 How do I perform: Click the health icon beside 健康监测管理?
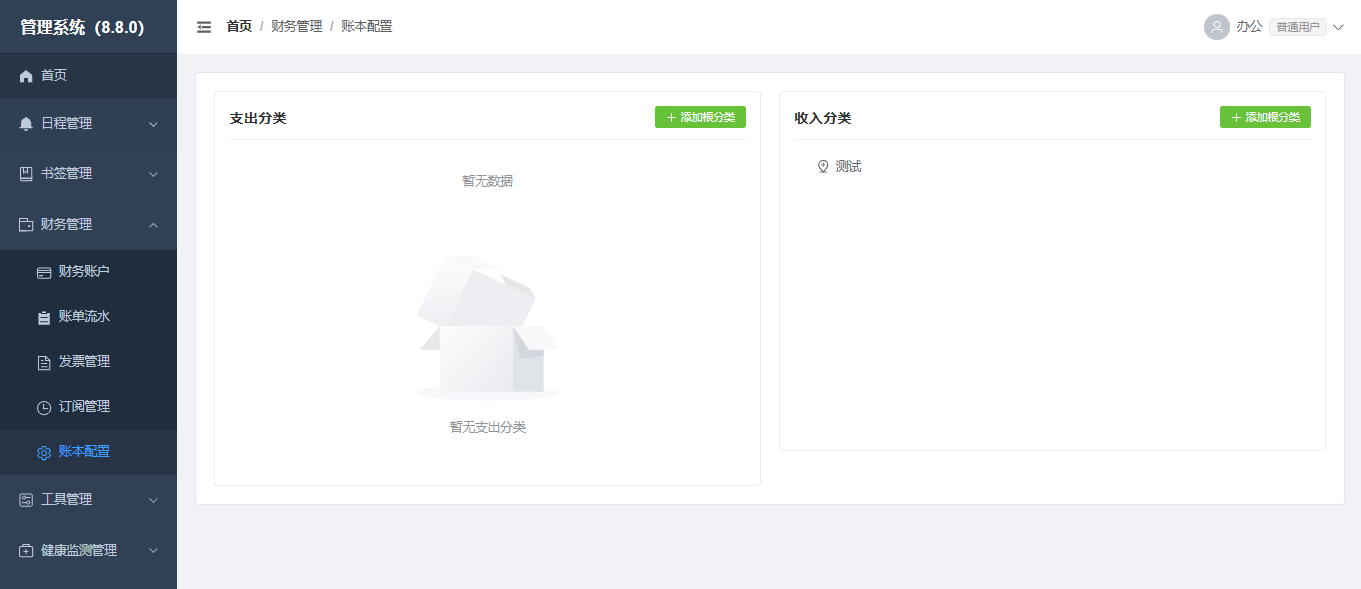pos(26,551)
